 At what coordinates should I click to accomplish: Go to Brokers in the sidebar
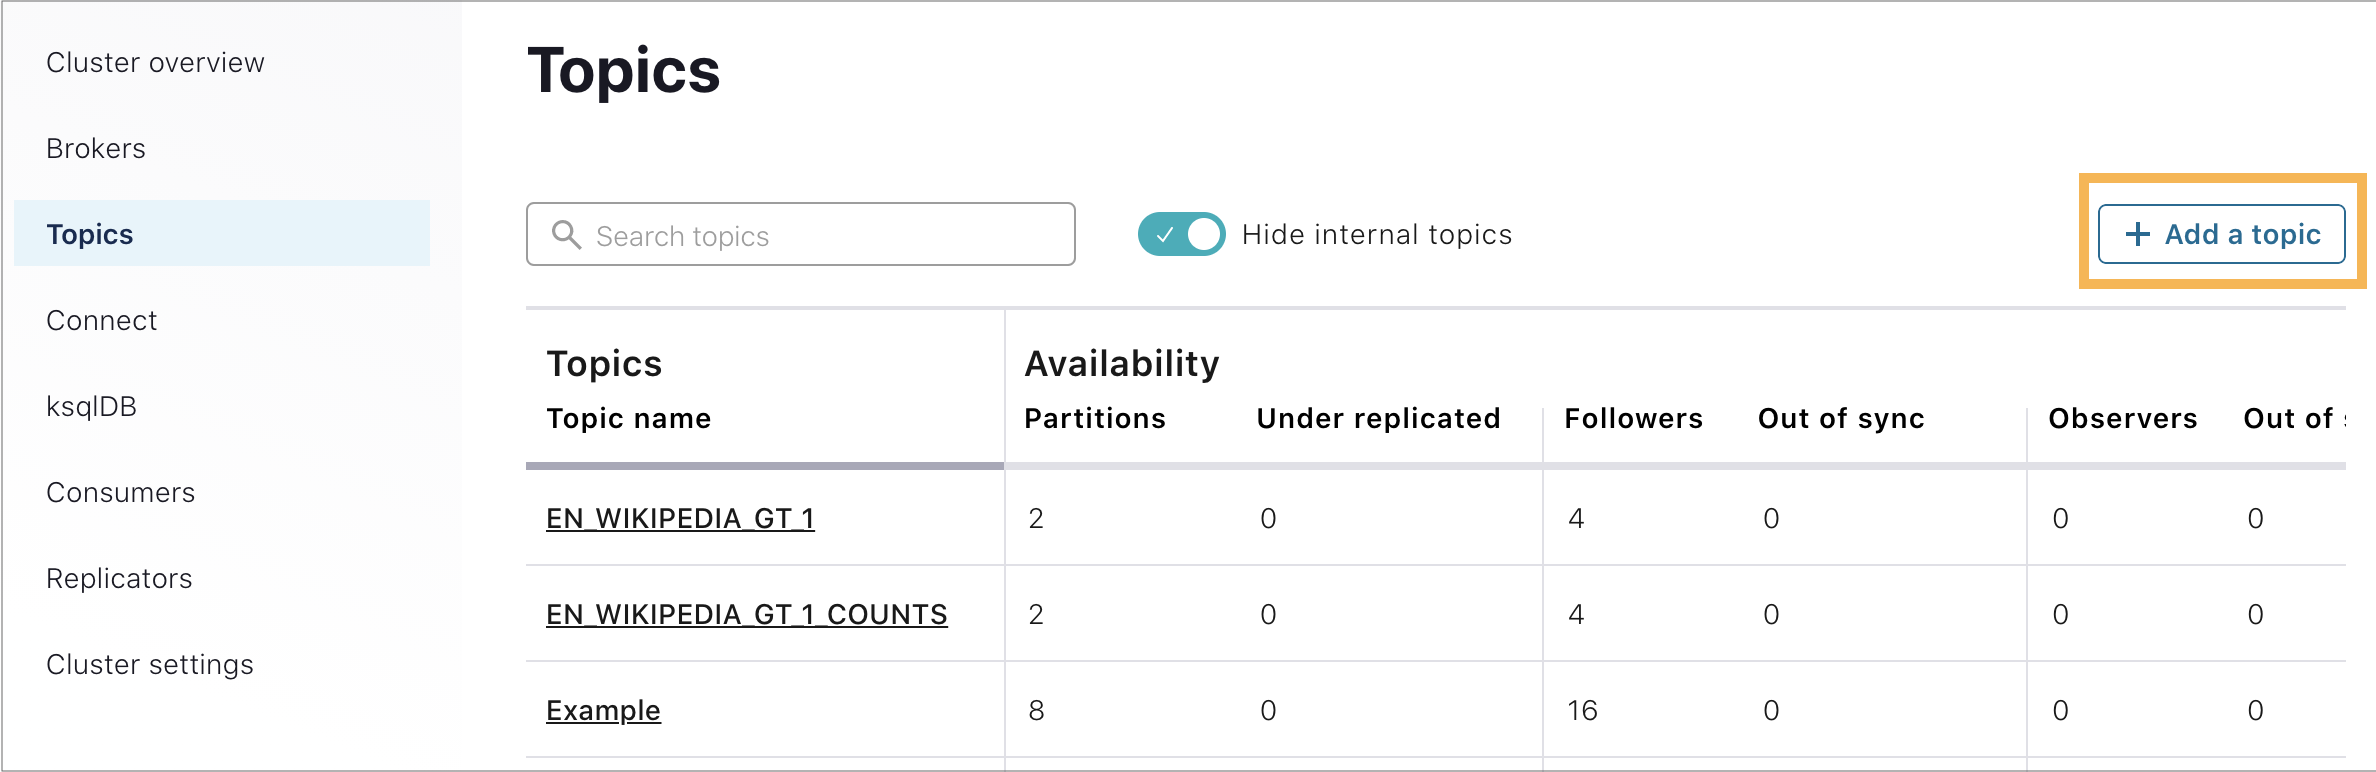[96, 149]
